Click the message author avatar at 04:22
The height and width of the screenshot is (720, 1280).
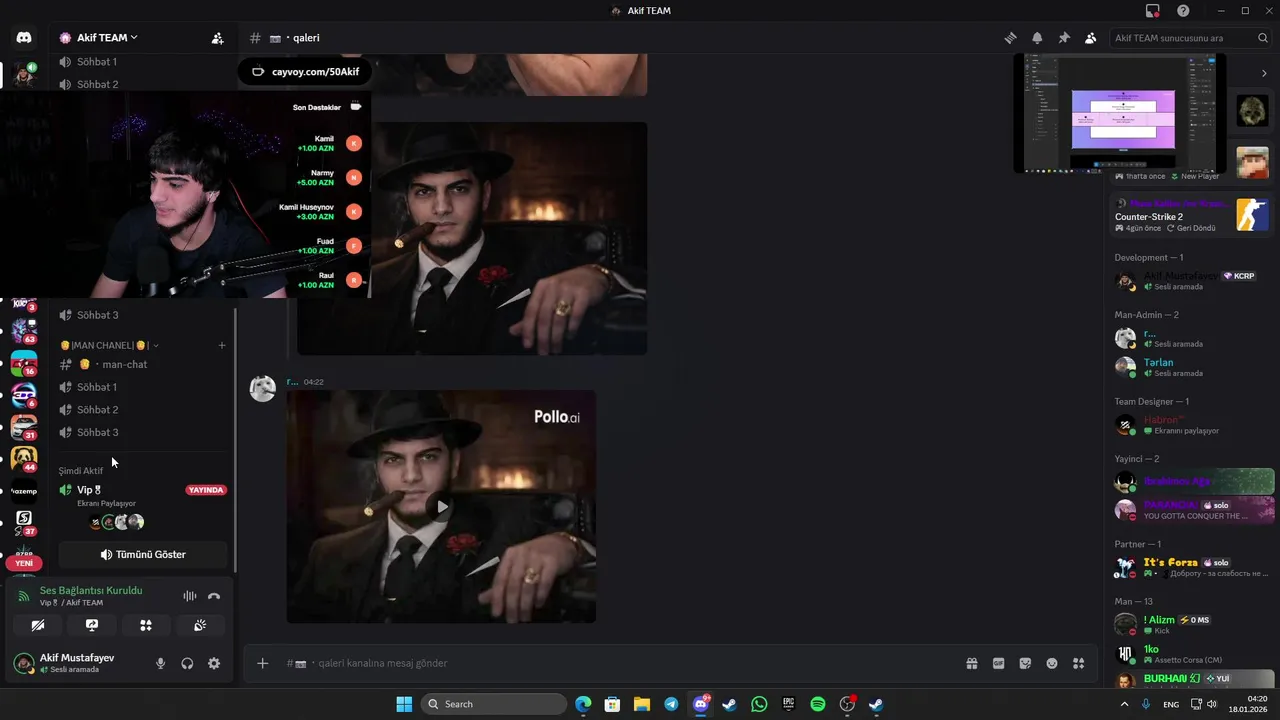point(263,389)
